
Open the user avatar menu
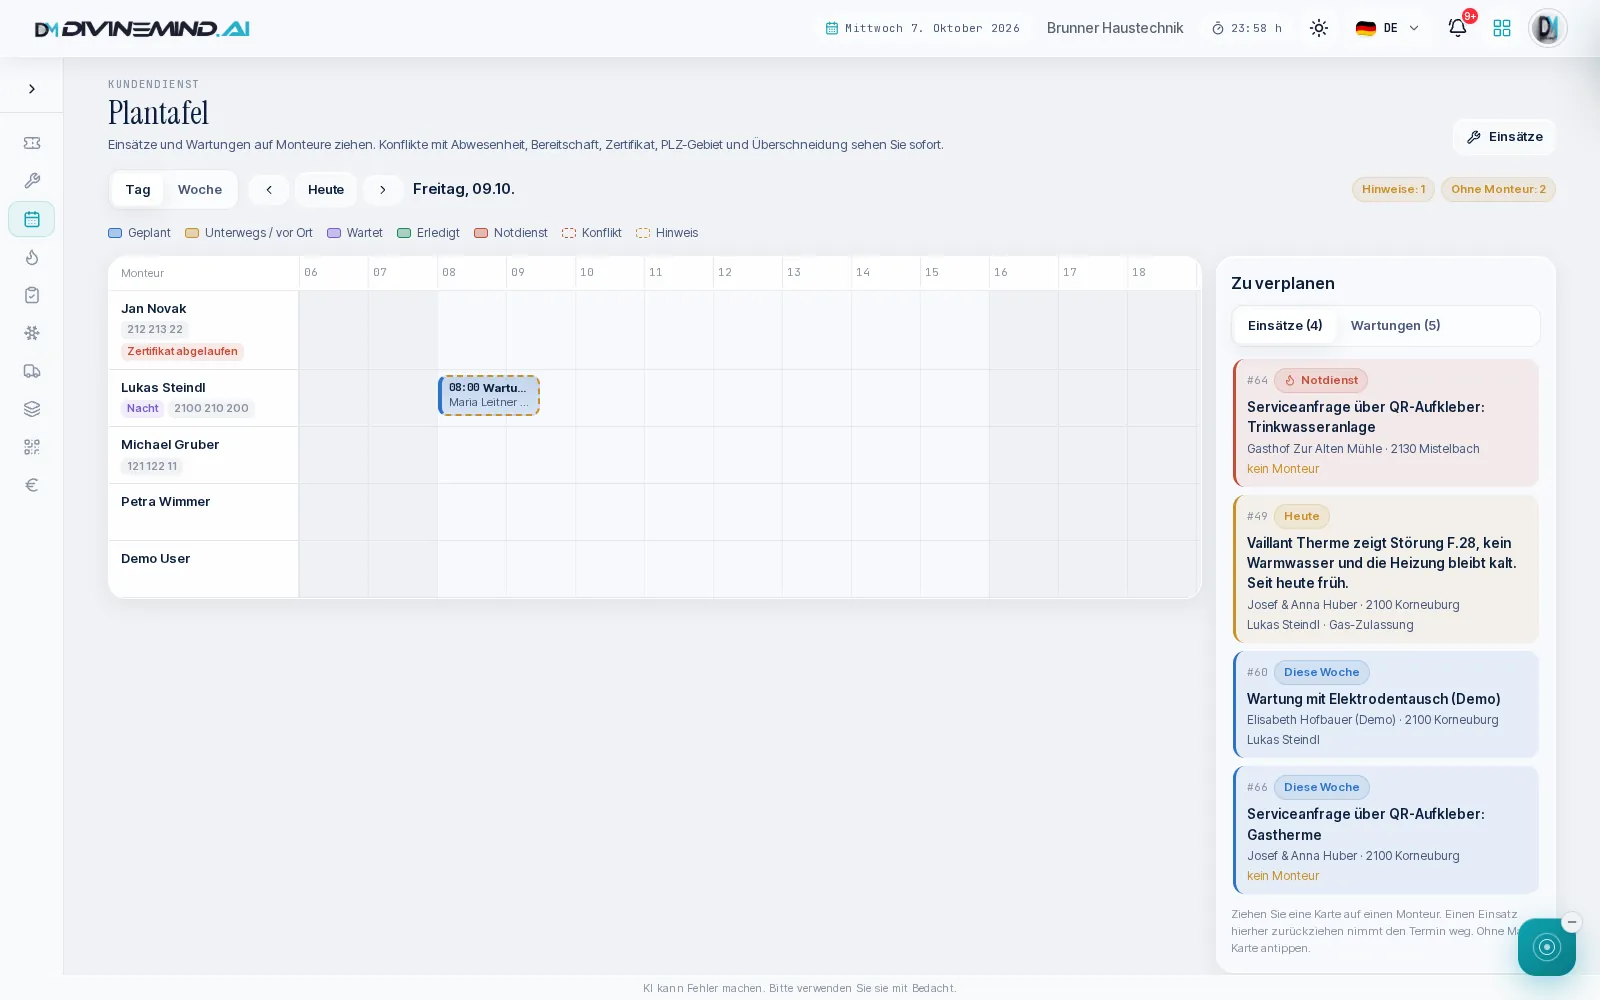pyautogui.click(x=1547, y=28)
